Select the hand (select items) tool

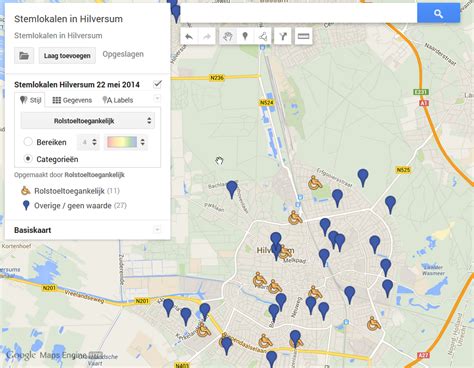228,36
